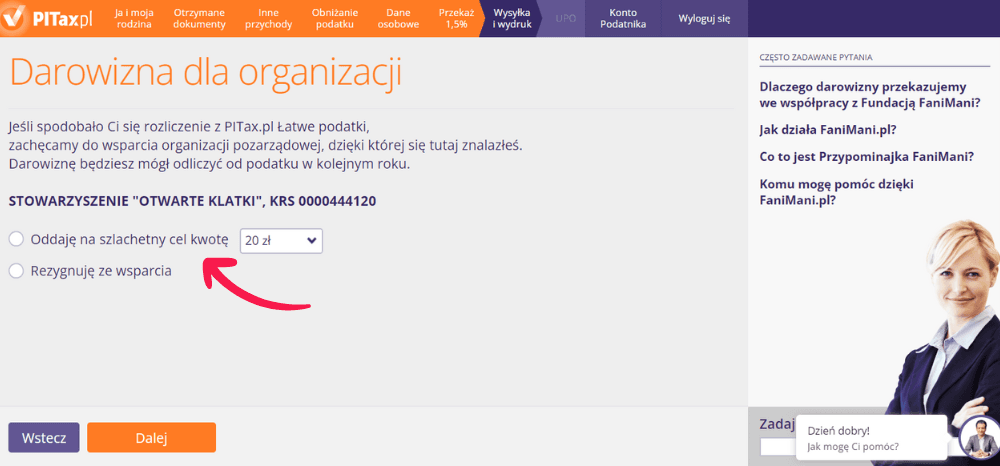Go to 'Otrzymane dokumenty' step
The height and width of the screenshot is (466, 1000).
tap(200, 18)
